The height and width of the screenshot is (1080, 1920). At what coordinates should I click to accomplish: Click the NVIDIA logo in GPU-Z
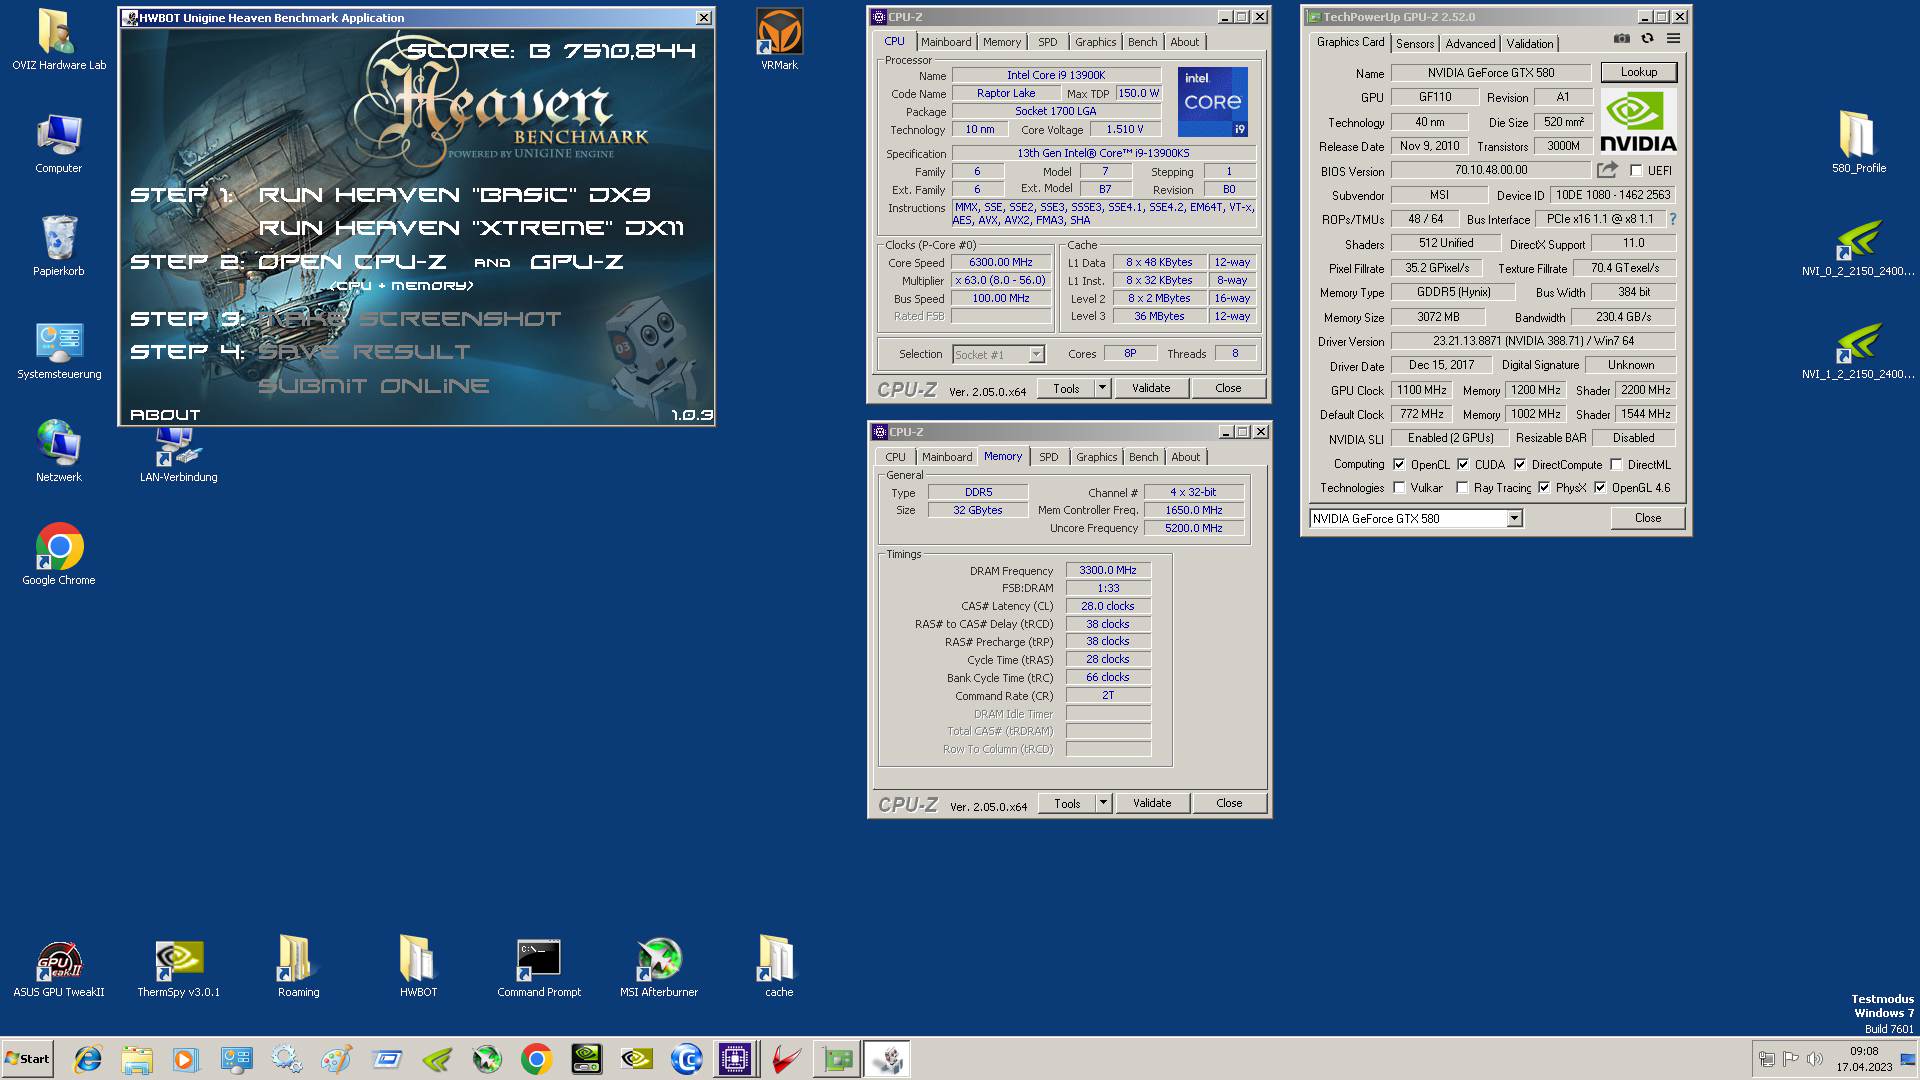tap(1638, 120)
